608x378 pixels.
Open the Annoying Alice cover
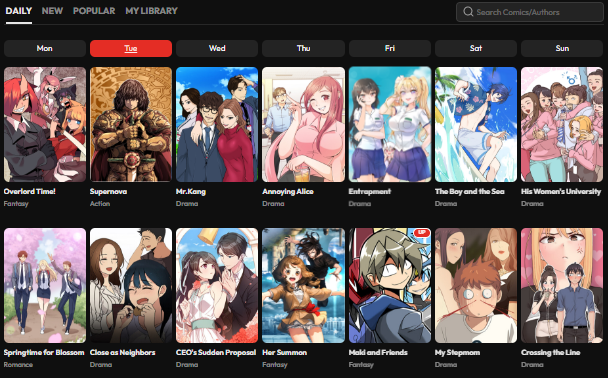(303, 124)
